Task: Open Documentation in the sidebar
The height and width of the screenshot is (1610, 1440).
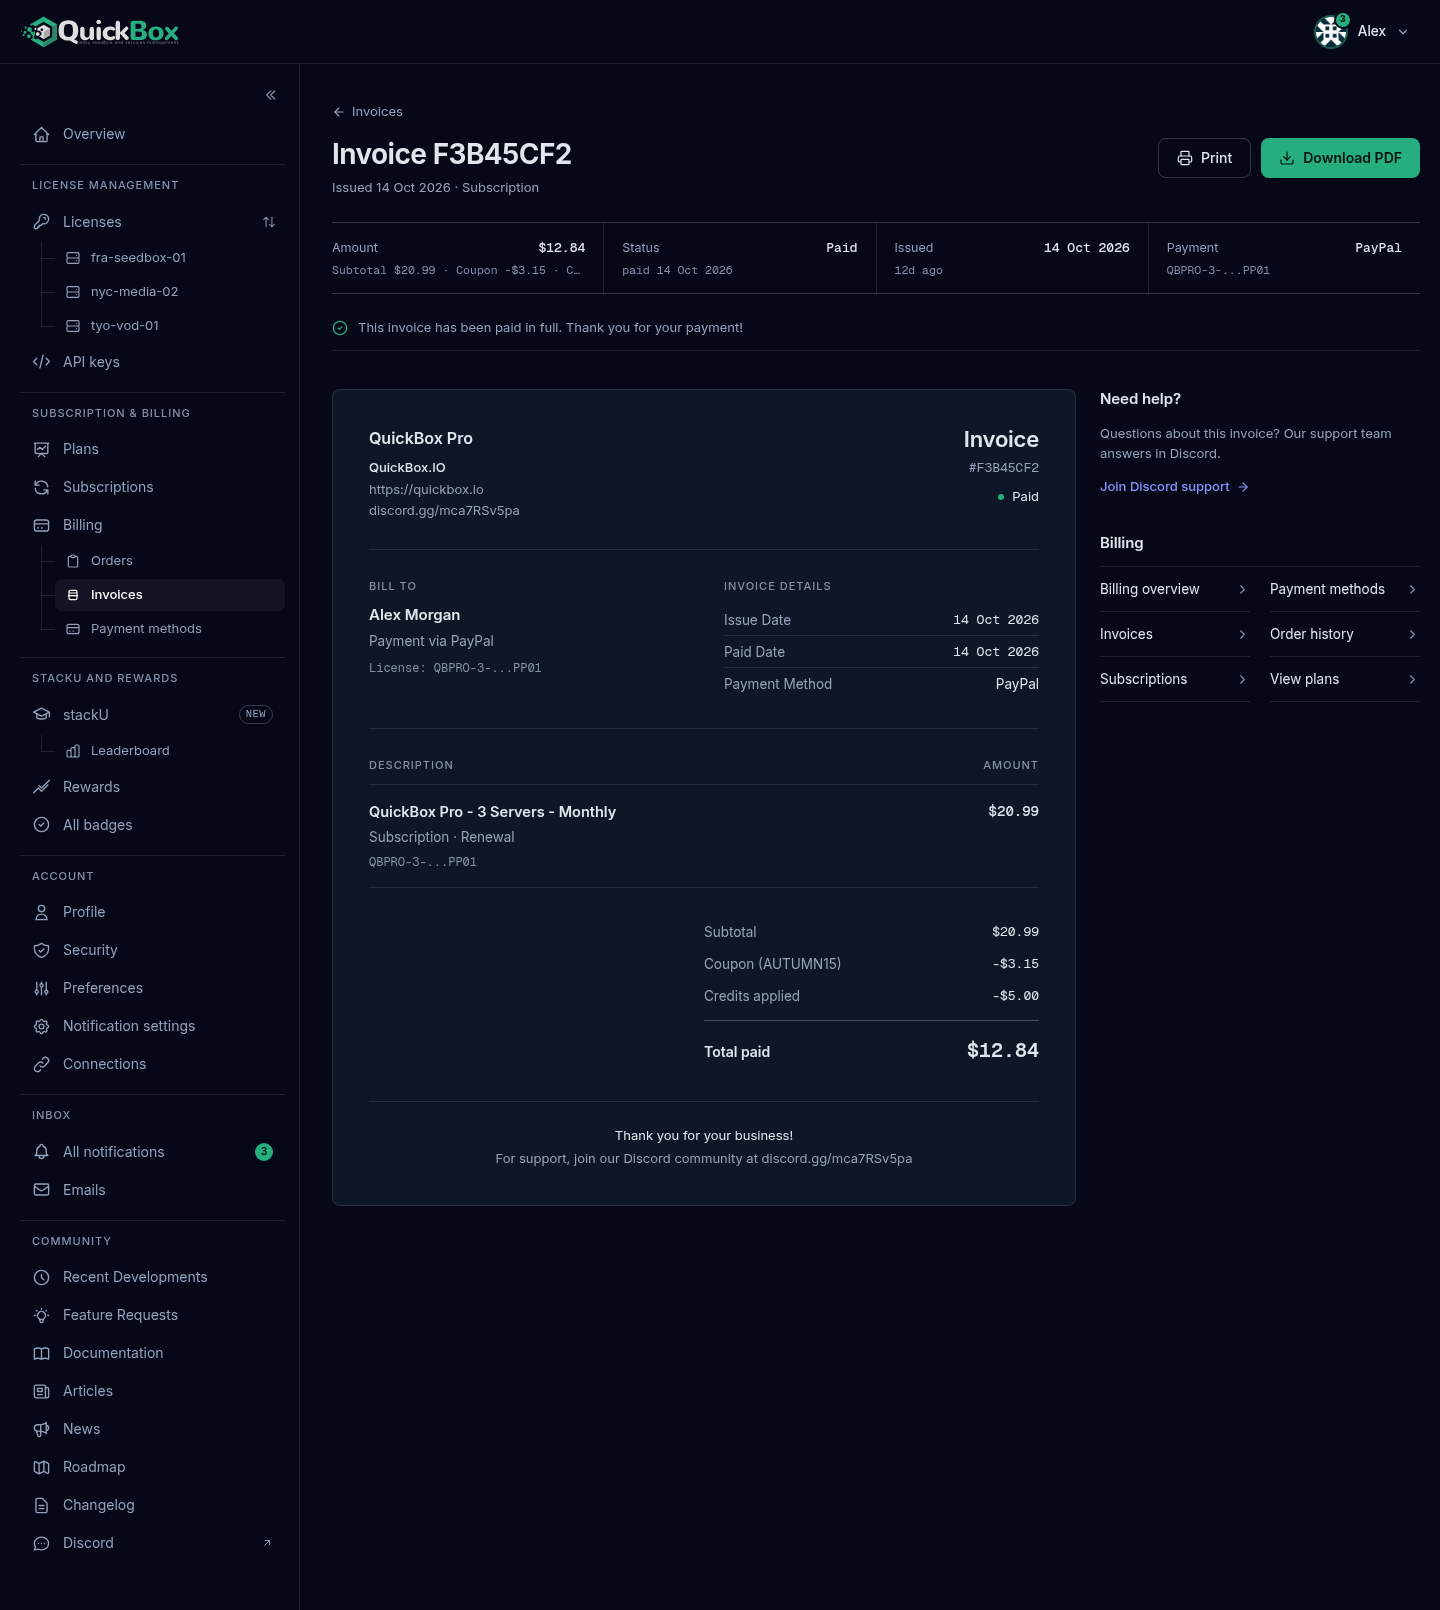Action: [152, 1353]
